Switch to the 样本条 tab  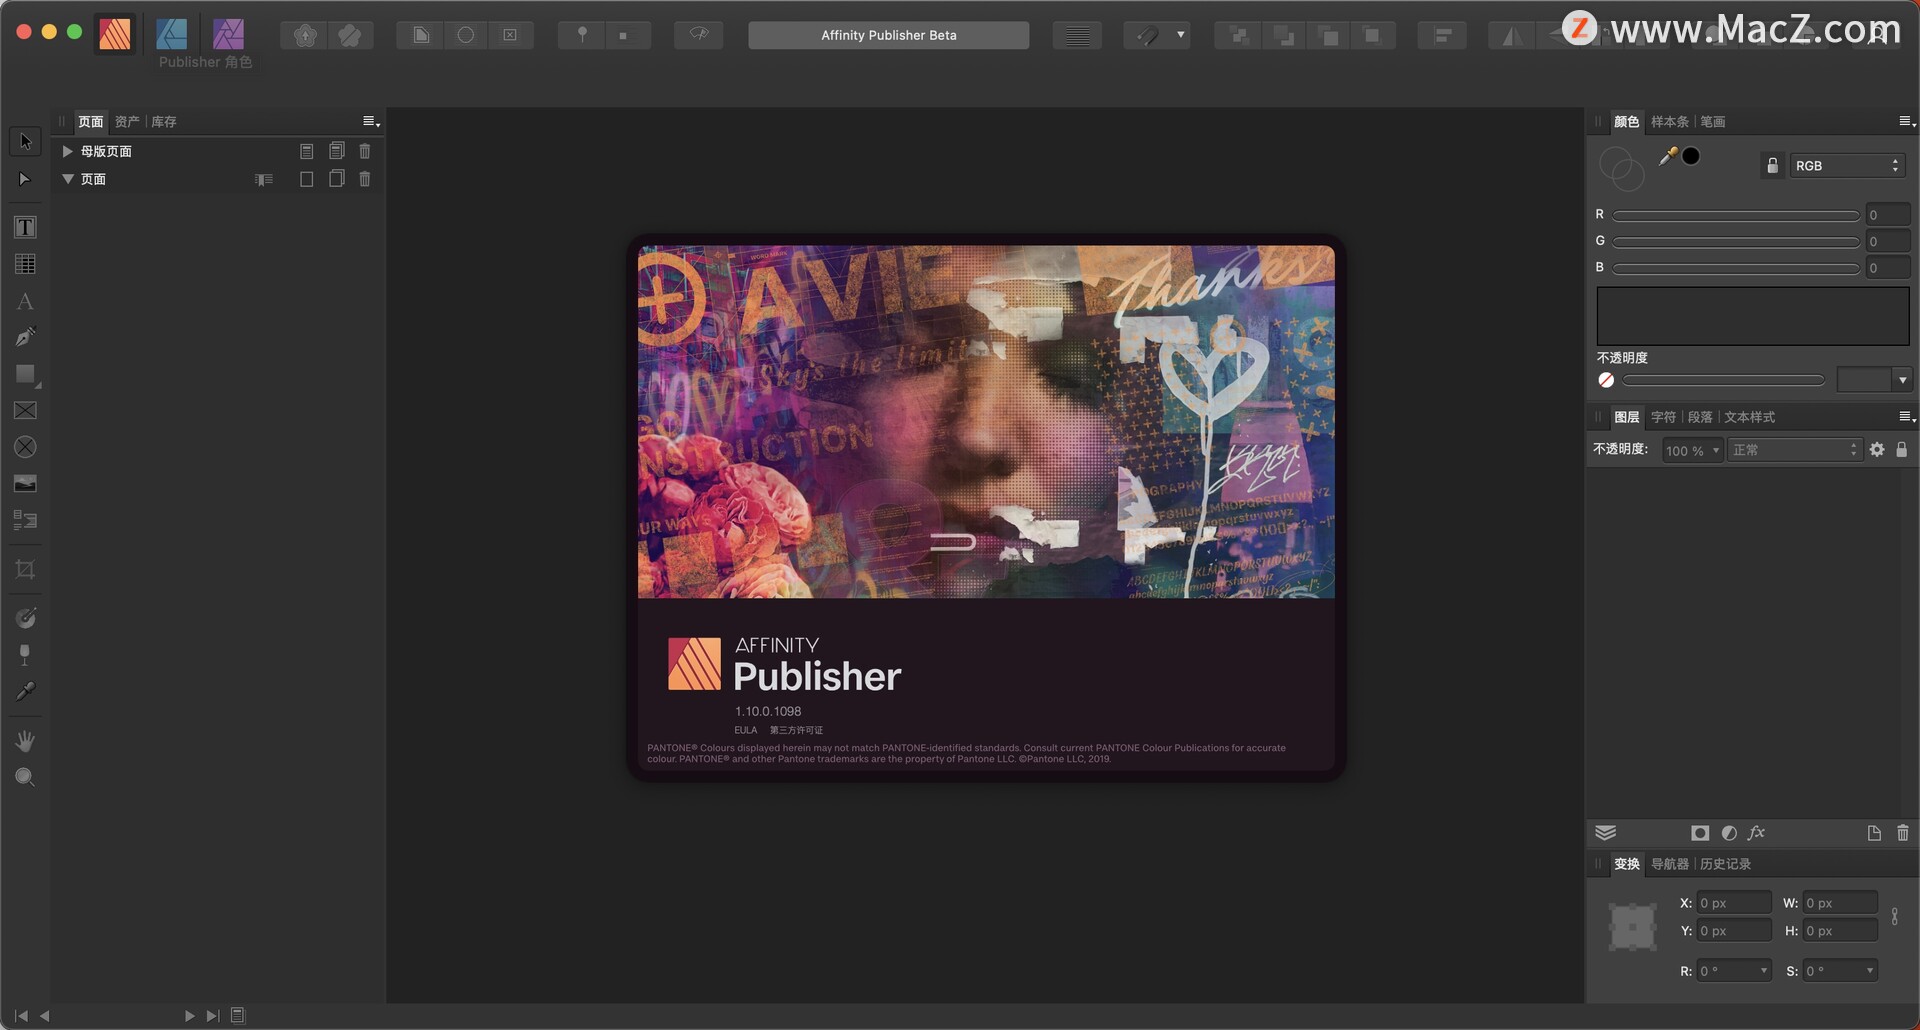point(1670,121)
